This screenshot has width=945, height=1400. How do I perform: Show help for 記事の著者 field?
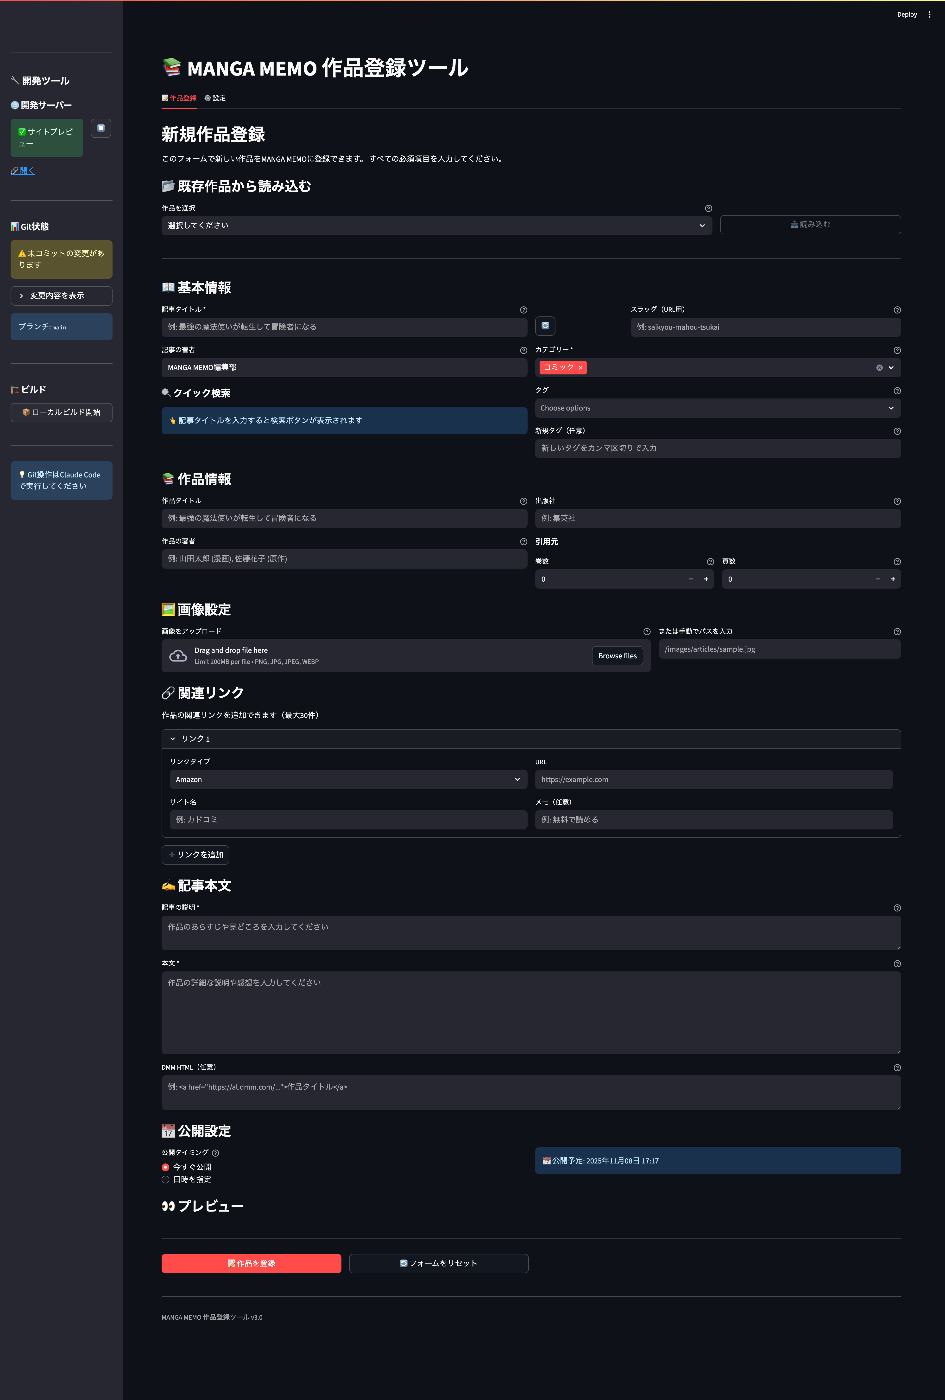click(523, 350)
